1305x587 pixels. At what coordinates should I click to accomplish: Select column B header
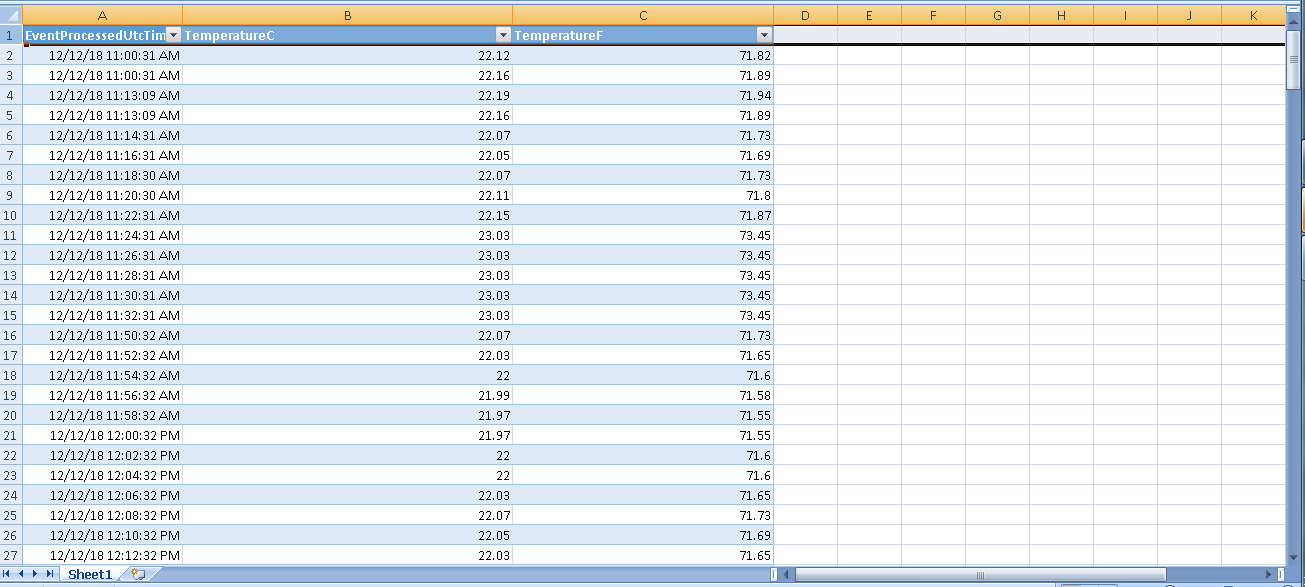(x=347, y=15)
